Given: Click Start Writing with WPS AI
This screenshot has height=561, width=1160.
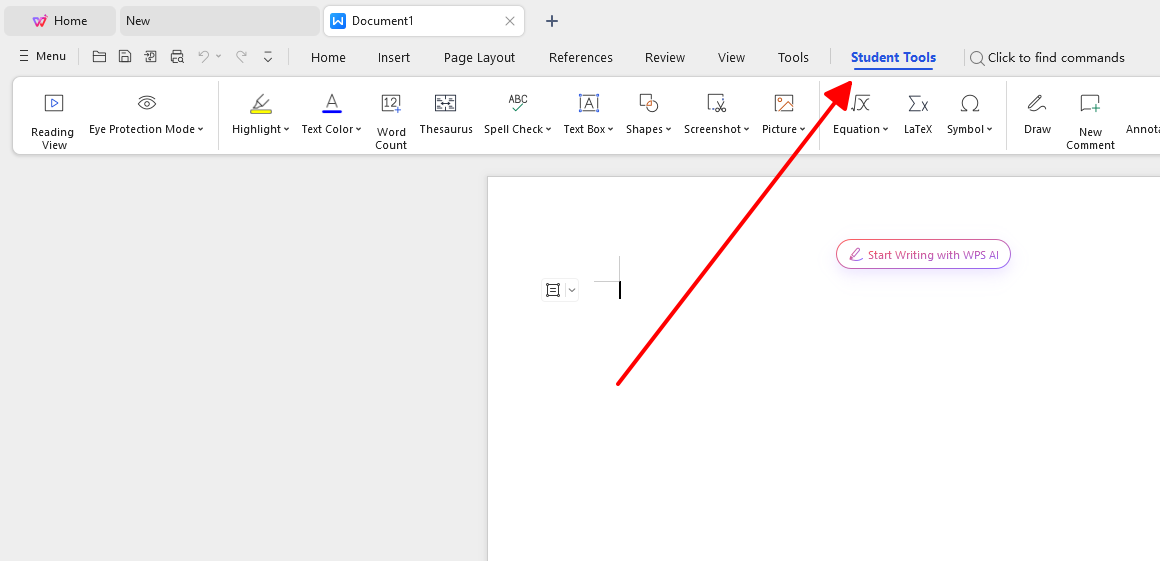Looking at the screenshot, I should coord(923,255).
